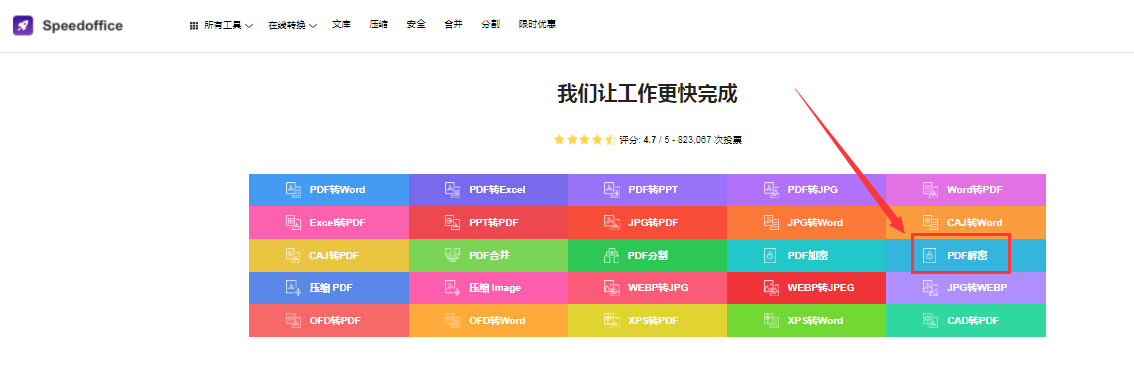
Task: Click the PDF转Excel tile icon
Action: [x=452, y=190]
